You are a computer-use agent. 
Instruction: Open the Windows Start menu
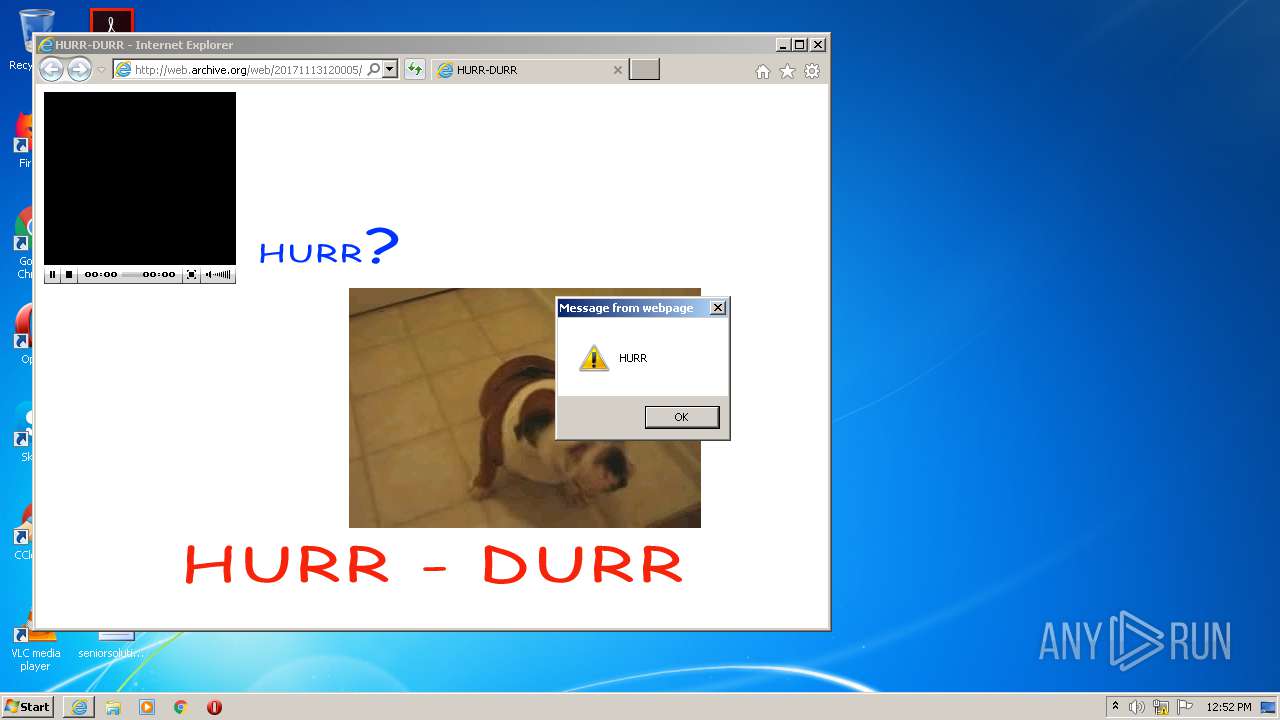click(28, 706)
